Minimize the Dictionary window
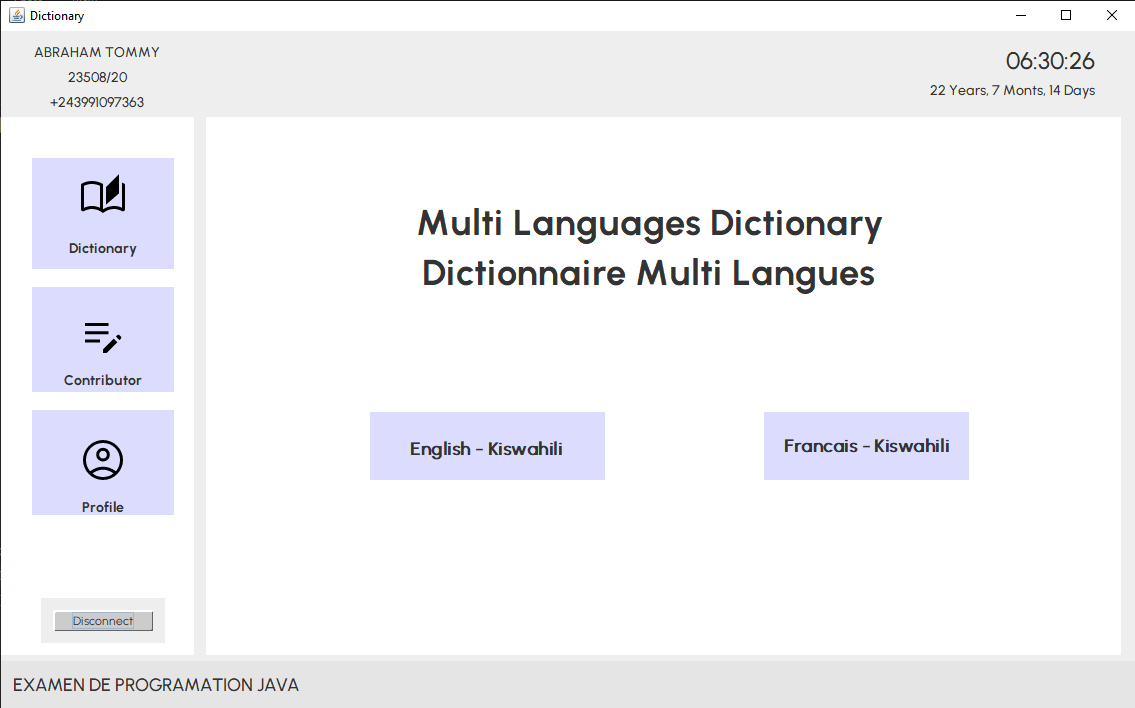 (x=1020, y=15)
